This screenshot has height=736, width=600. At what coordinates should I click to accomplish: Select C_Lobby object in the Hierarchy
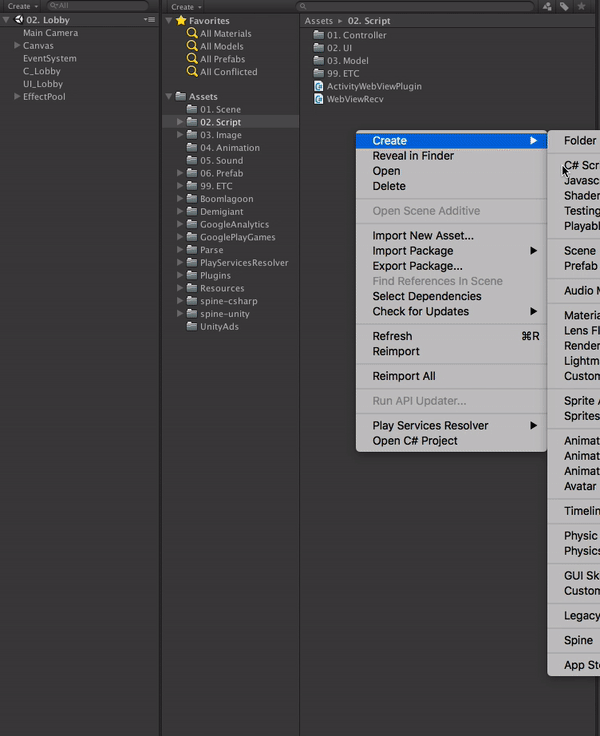42,71
